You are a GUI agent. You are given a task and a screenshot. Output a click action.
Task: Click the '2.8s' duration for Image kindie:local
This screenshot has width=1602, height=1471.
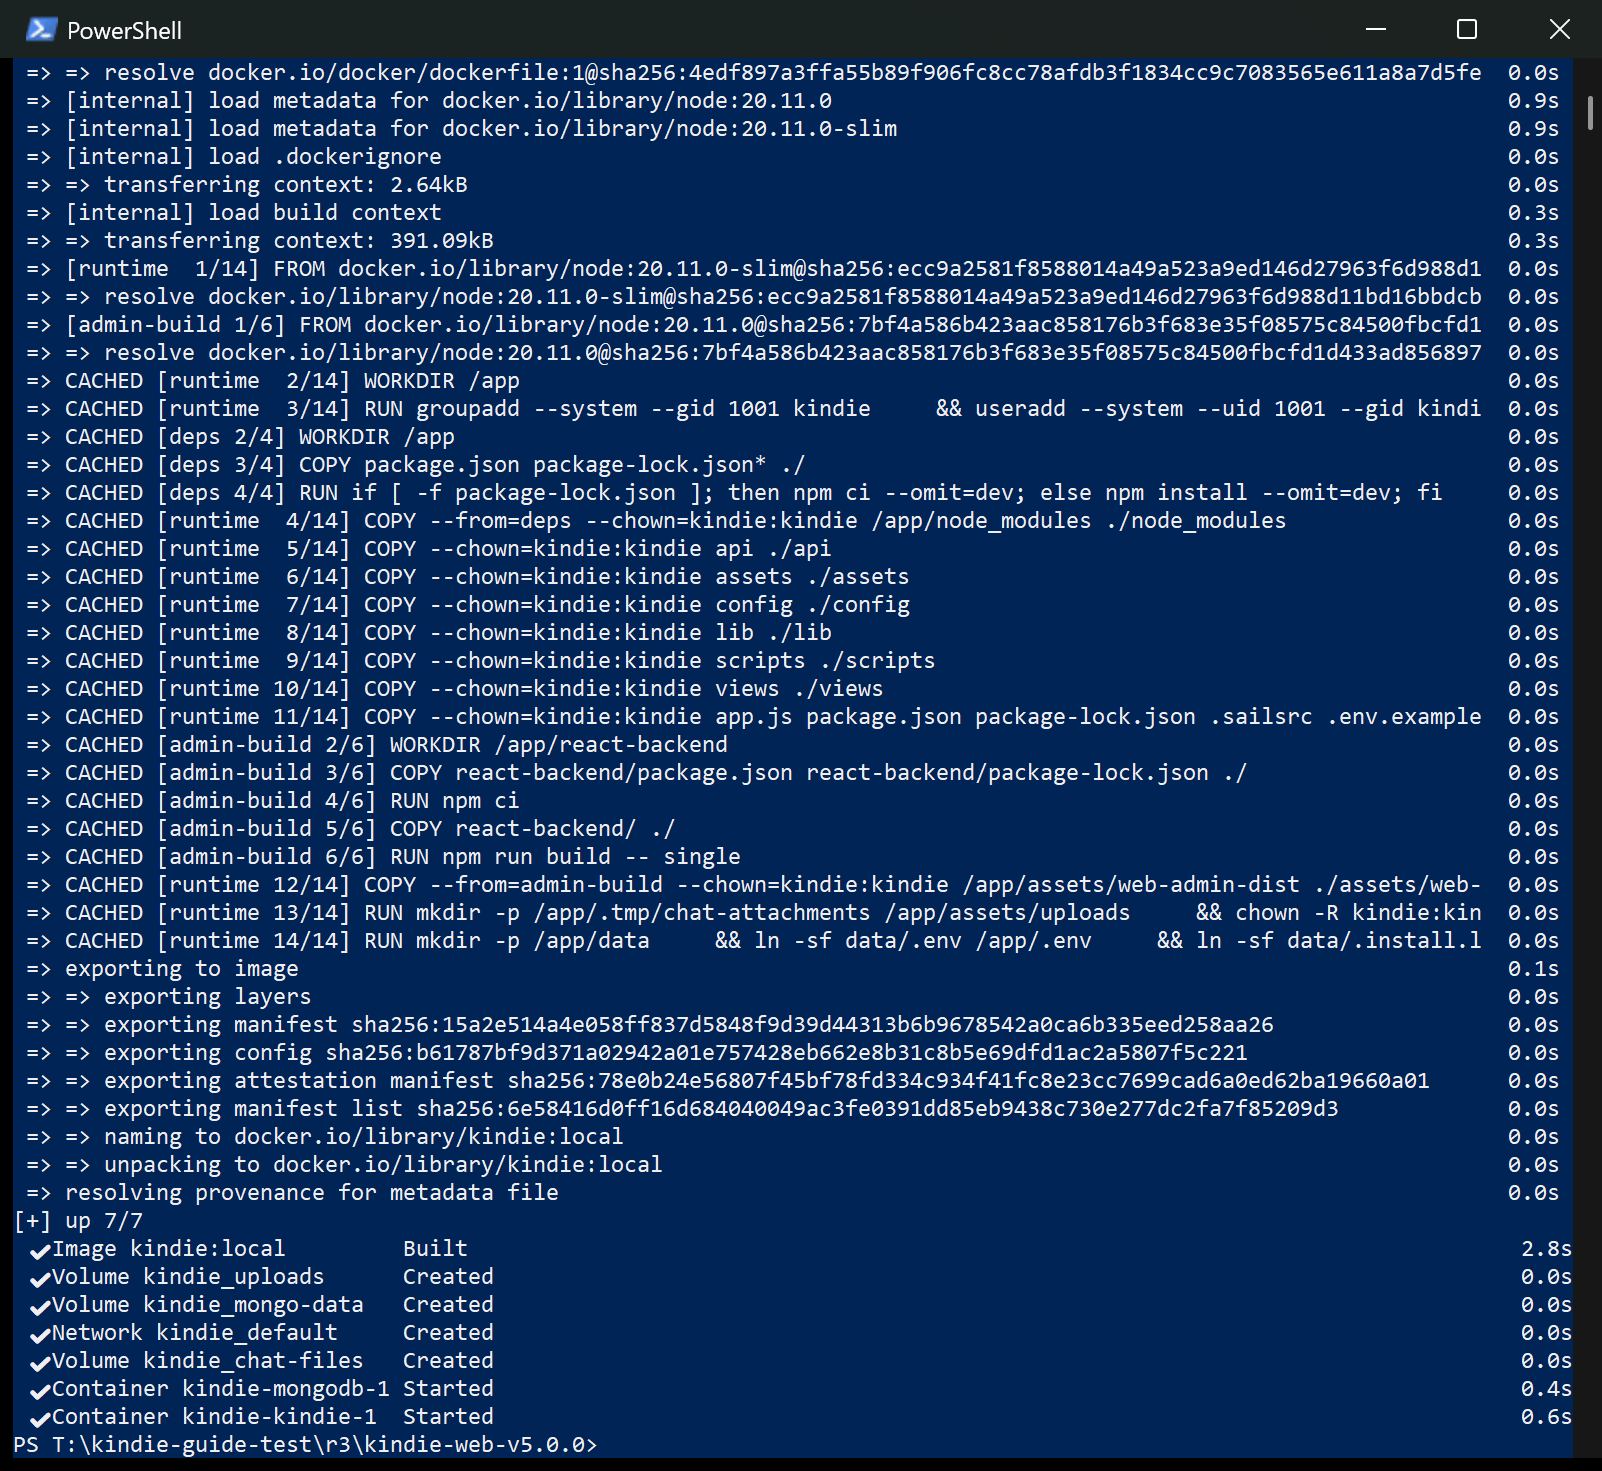click(x=1546, y=1249)
